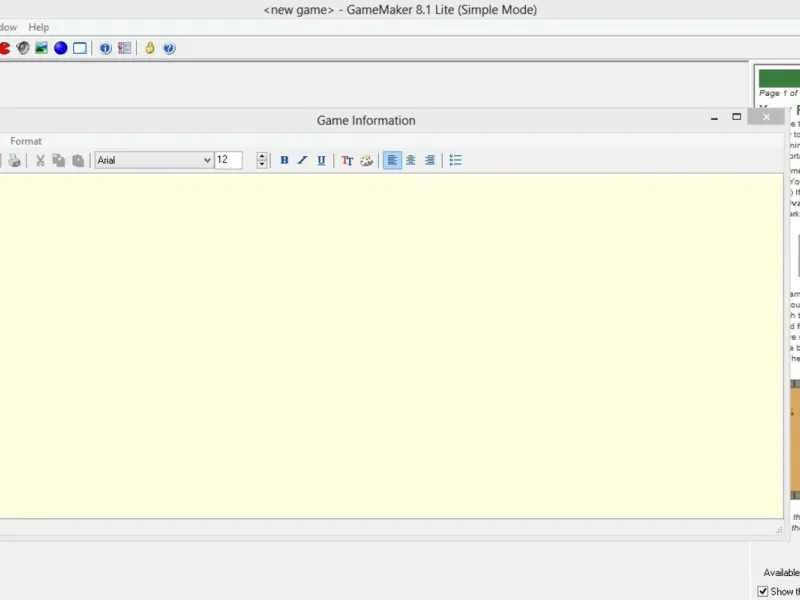800x600 pixels.
Task: Decrease font size with down arrow
Action: click(262, 164)
